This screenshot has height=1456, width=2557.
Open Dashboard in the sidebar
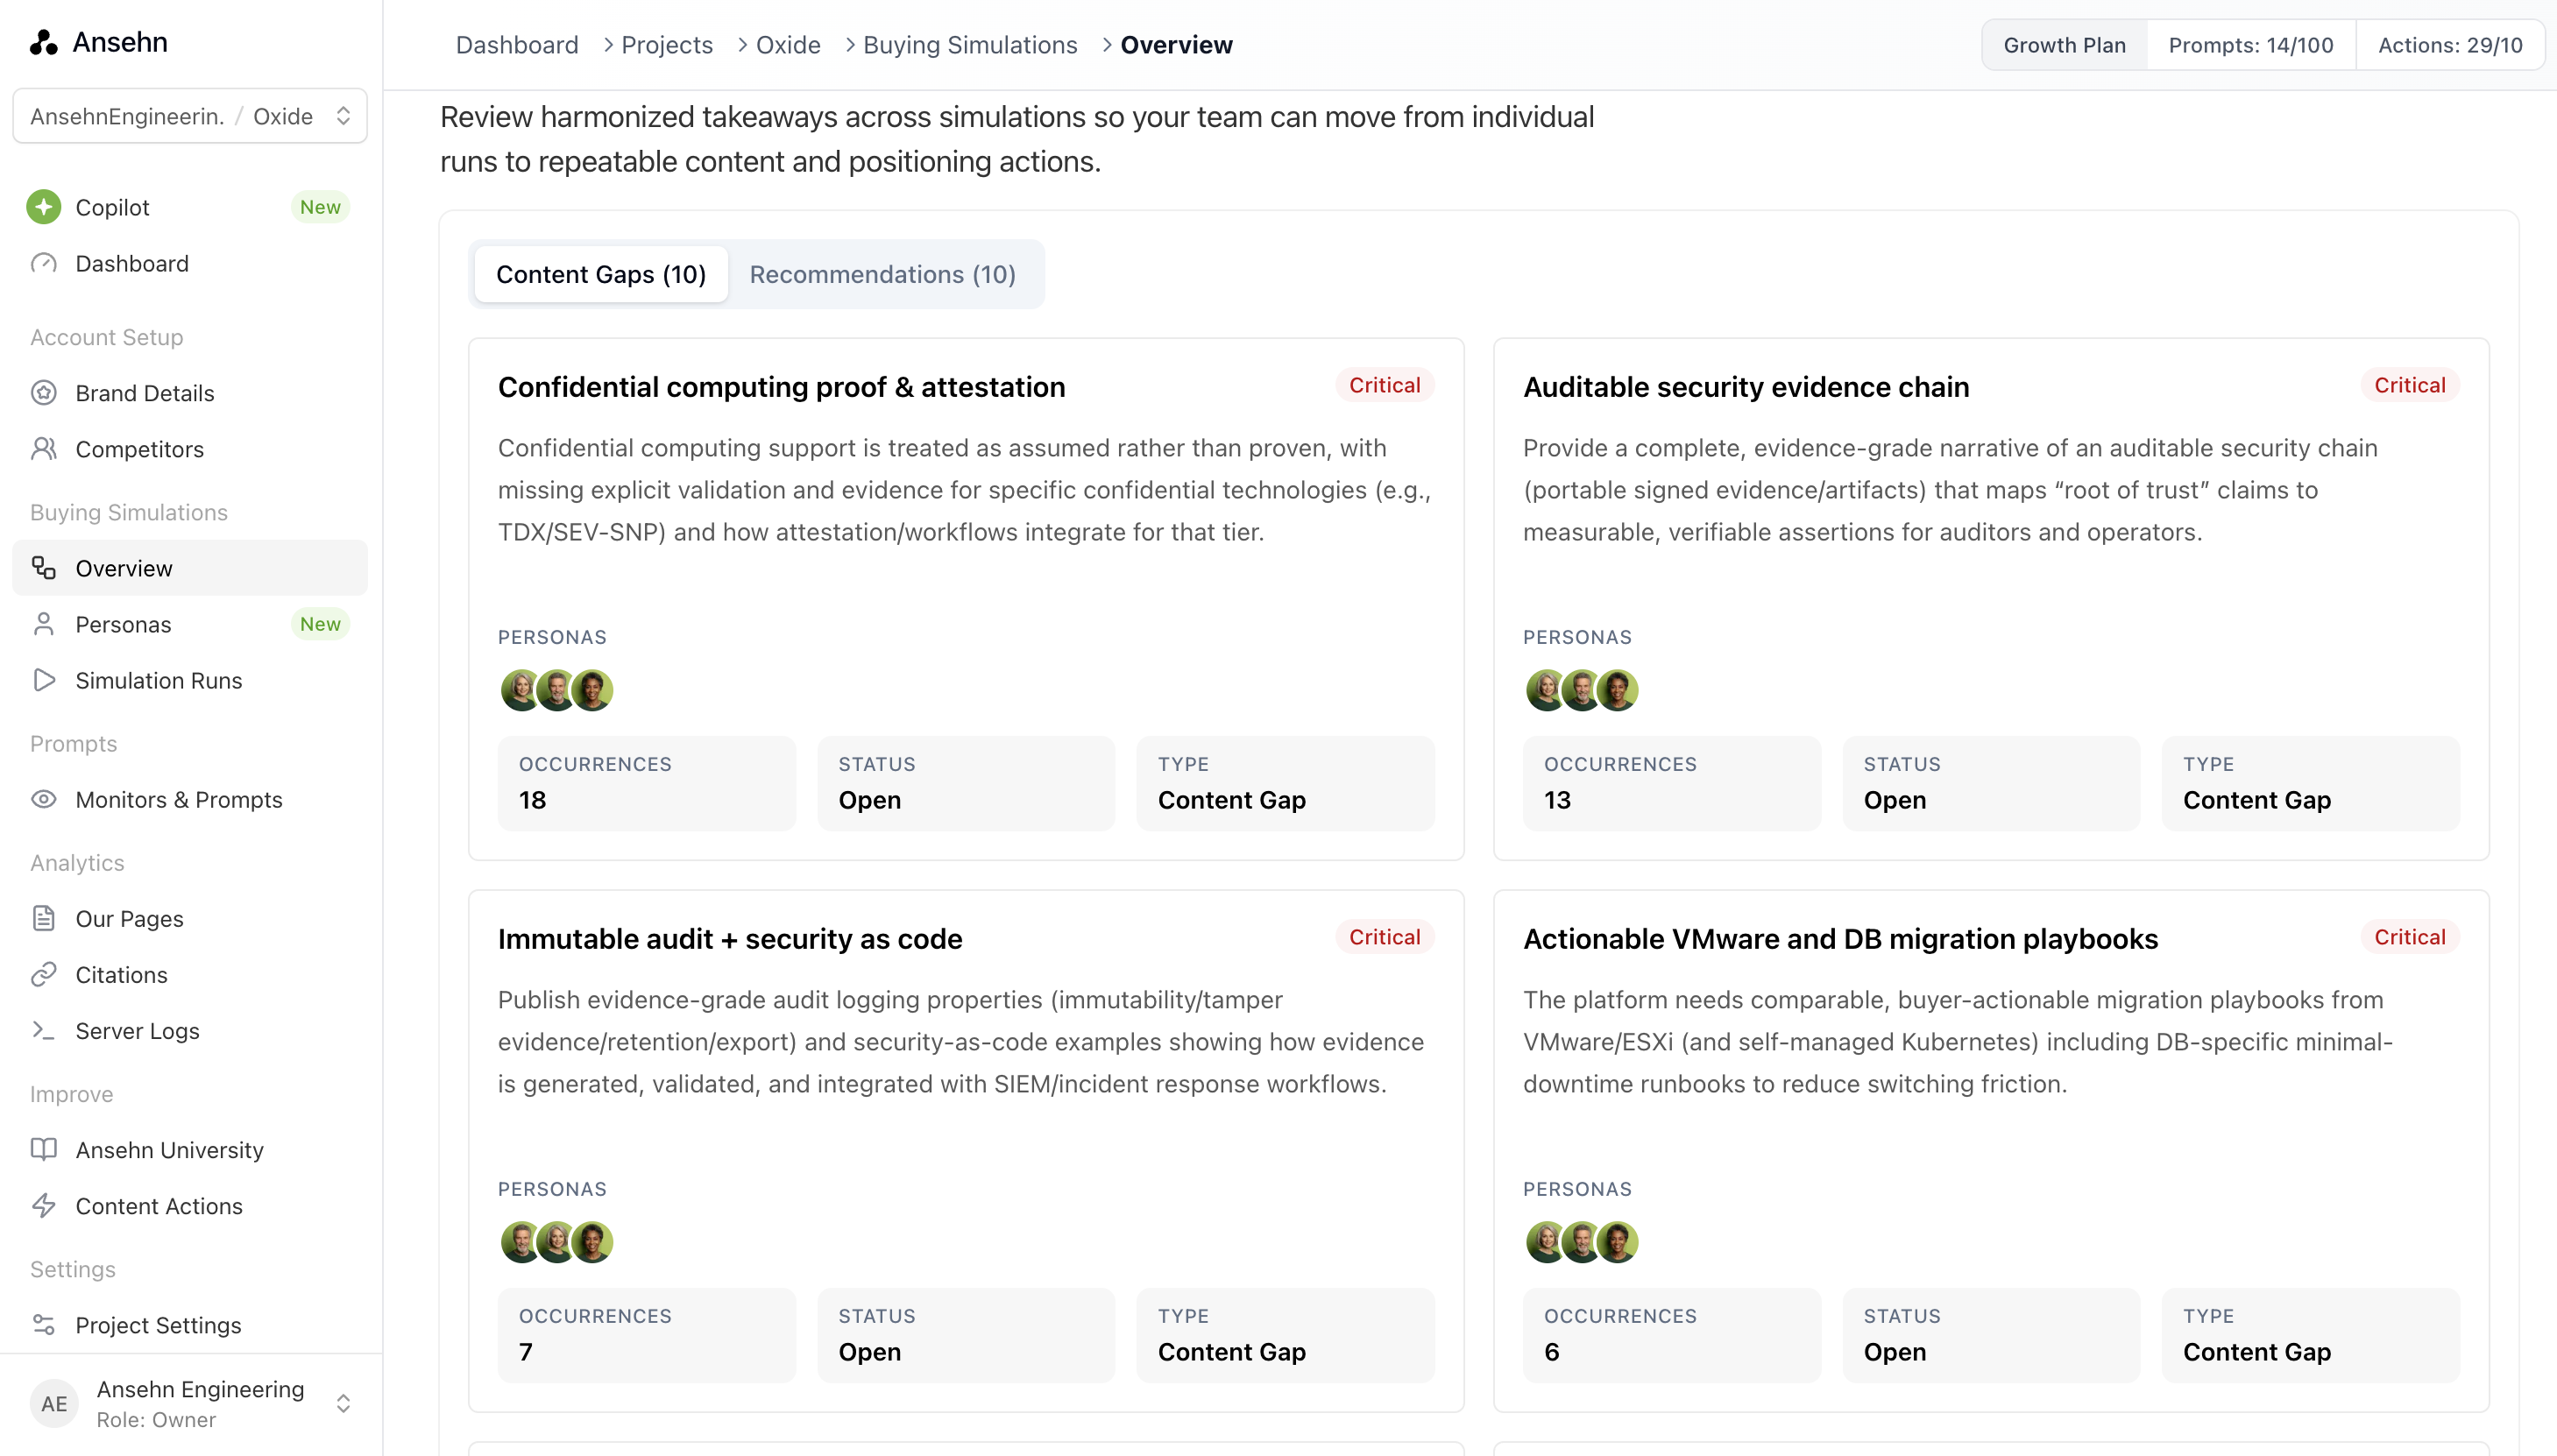(190, 263)
